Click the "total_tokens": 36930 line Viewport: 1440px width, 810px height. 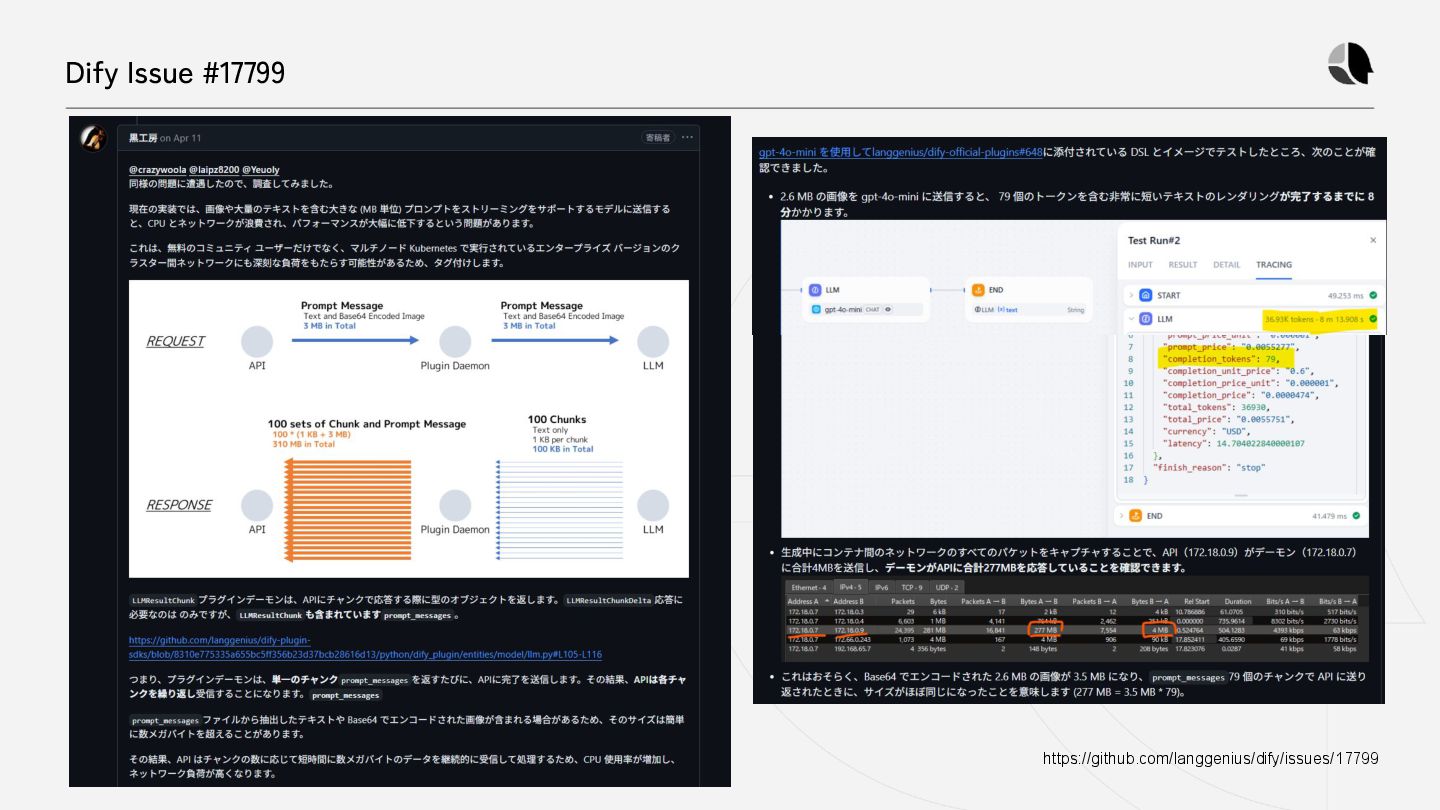(1217, 407)
